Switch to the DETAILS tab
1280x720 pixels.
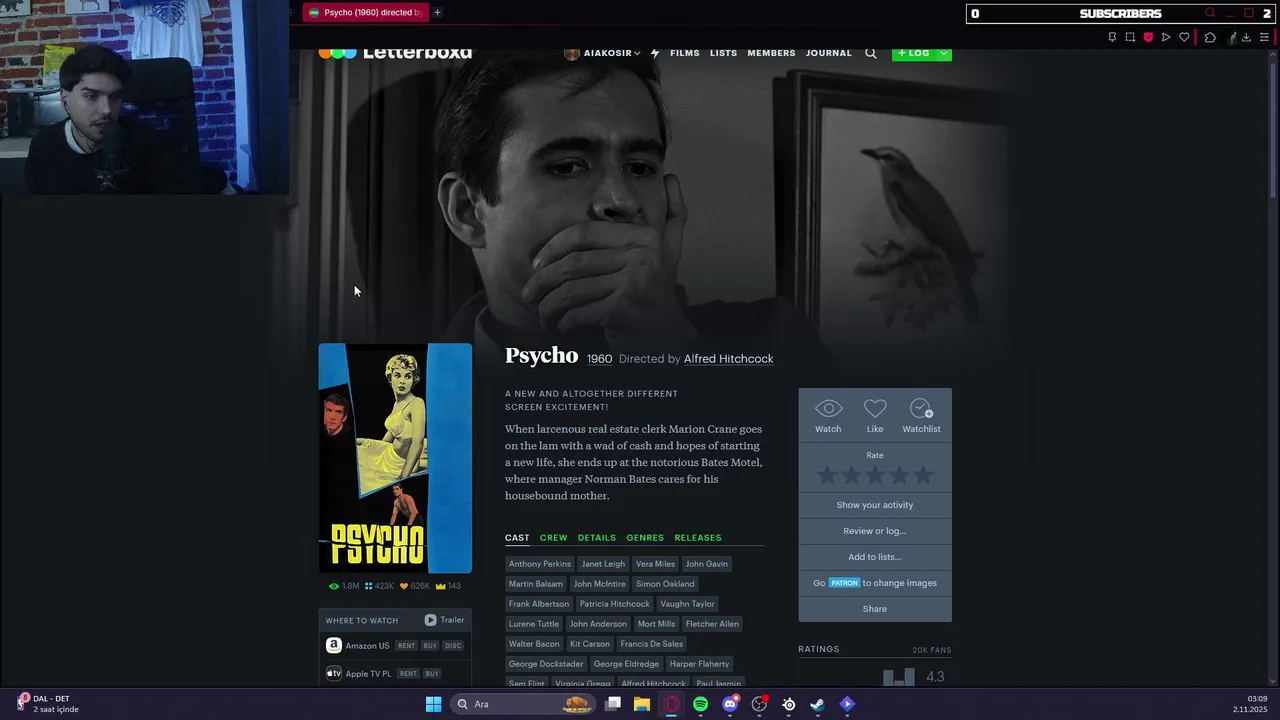[596, 538]
